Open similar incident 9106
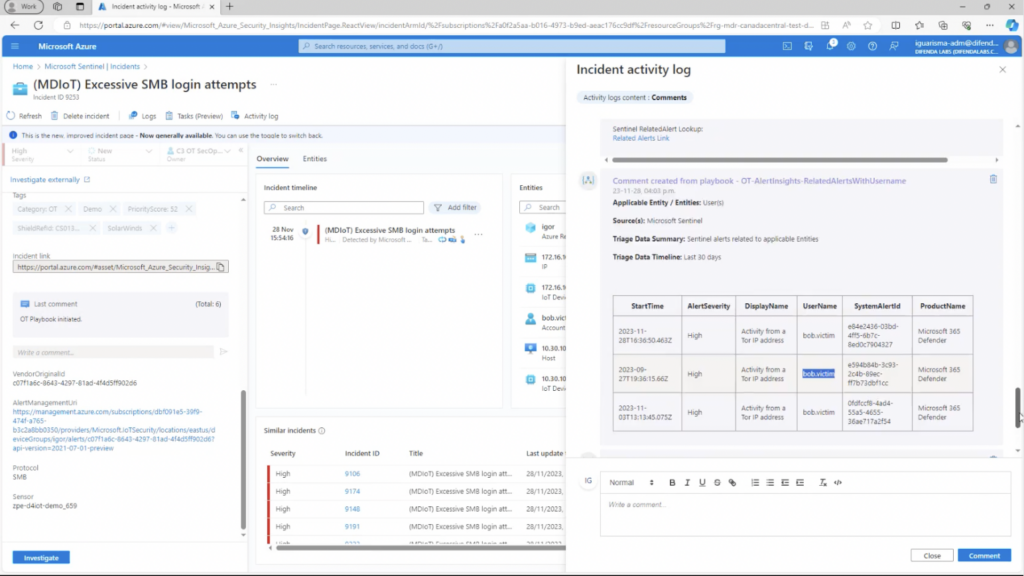Screen dimensions: 1024x576 tap(352, 473)
